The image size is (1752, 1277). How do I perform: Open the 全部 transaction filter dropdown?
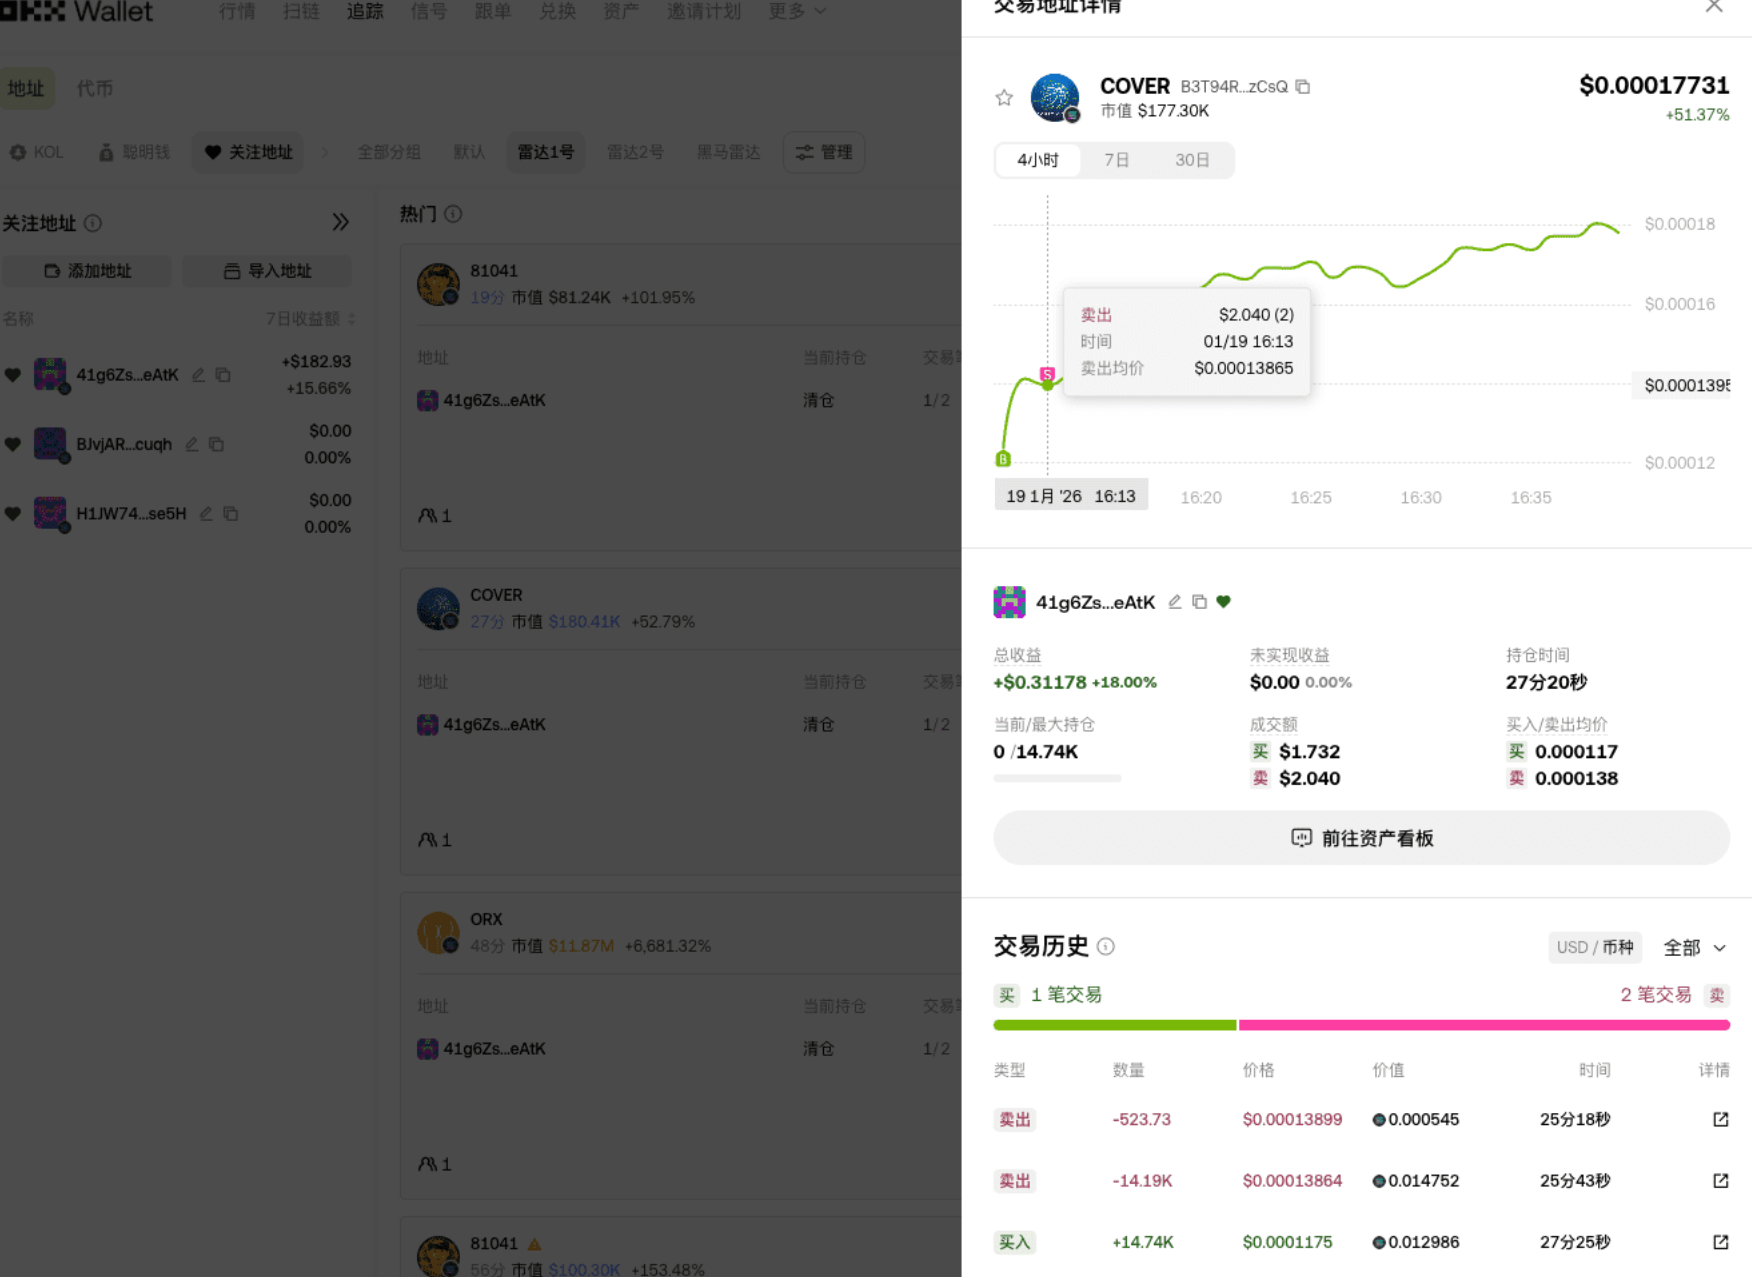click(1695, 947)
